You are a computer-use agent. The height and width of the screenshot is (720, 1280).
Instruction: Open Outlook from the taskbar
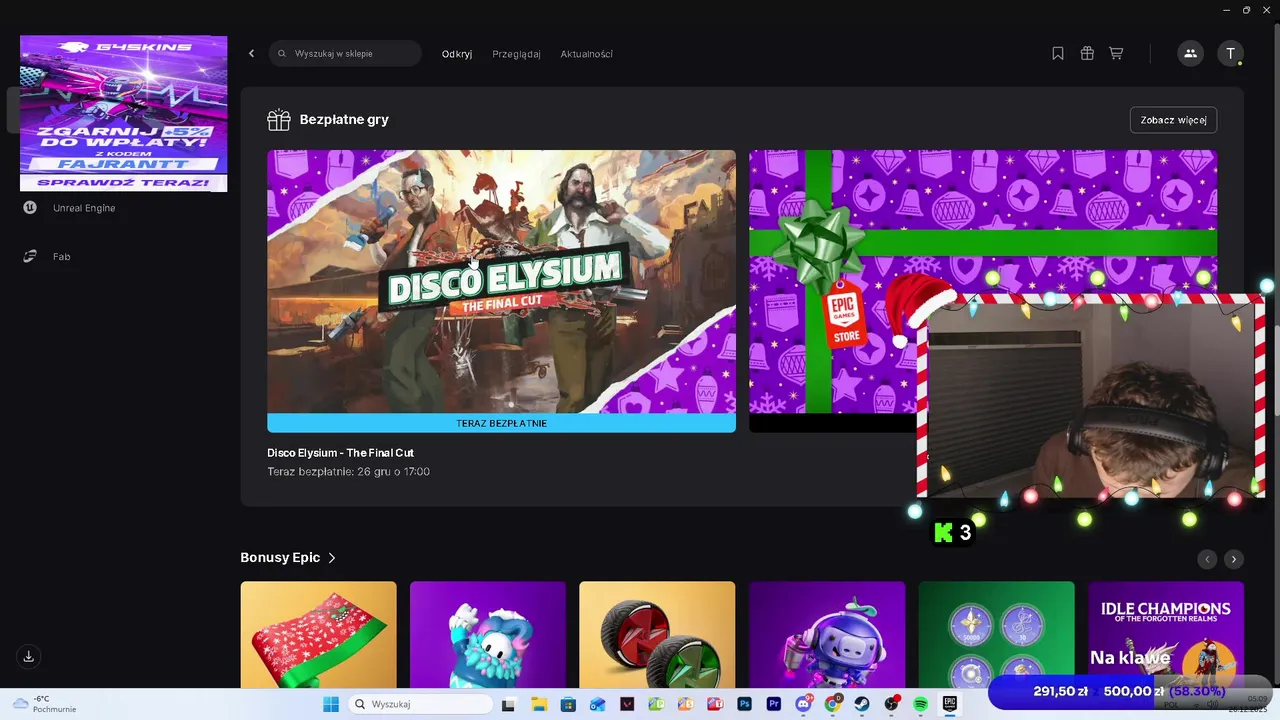coord(597,705)
